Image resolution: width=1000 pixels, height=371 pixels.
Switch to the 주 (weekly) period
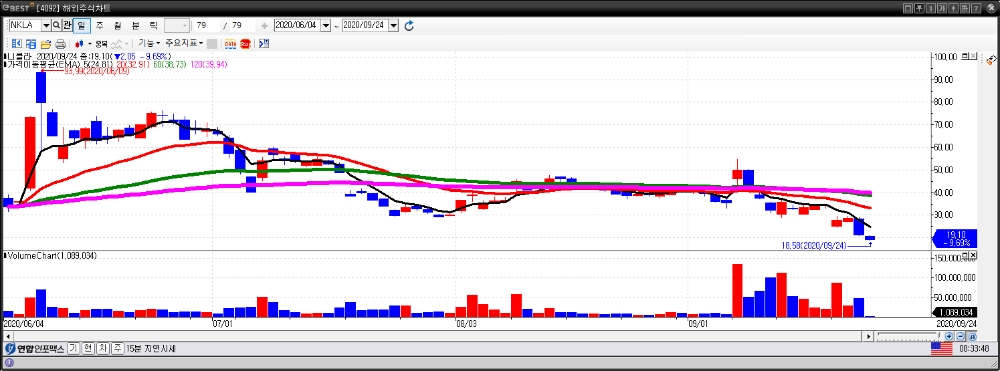99,25
